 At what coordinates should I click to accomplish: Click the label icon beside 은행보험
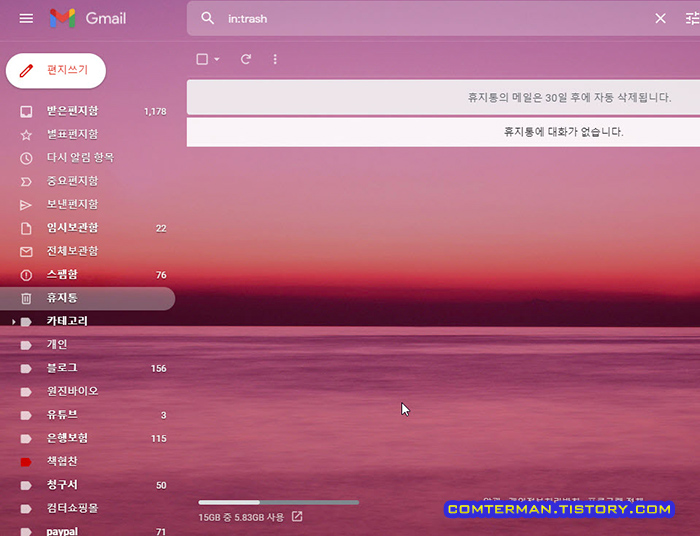26,439
